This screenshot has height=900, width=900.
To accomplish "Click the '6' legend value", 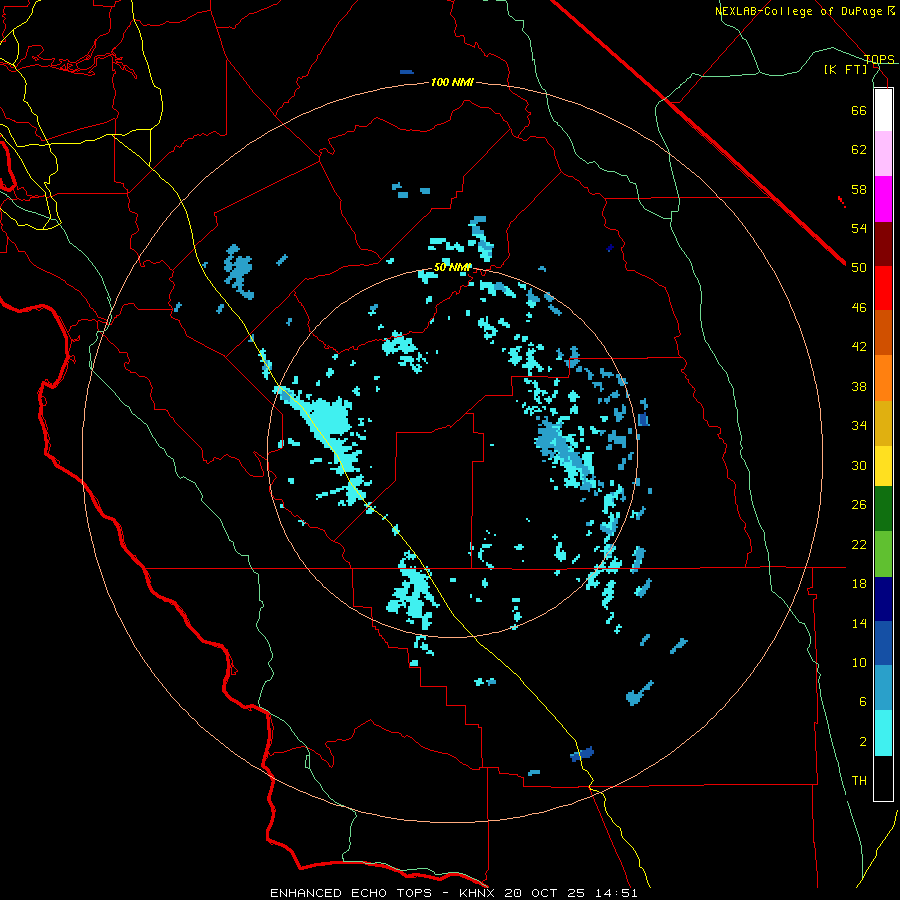I will (x=863, y=702).
